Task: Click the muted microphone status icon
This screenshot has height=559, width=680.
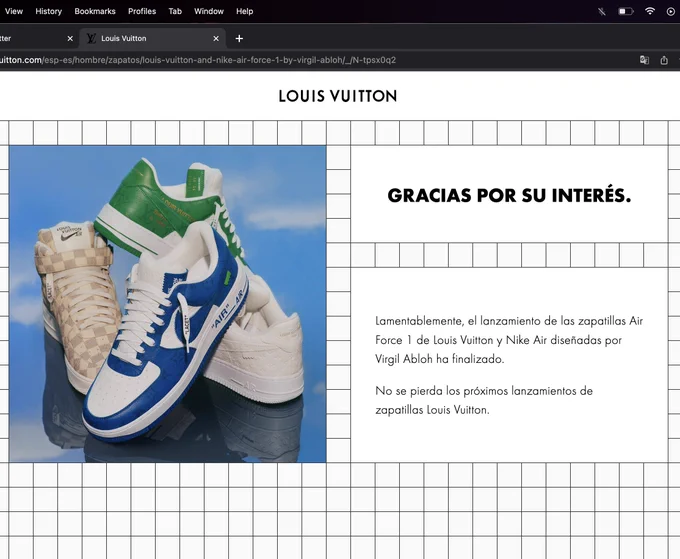Action: [602, 11]
